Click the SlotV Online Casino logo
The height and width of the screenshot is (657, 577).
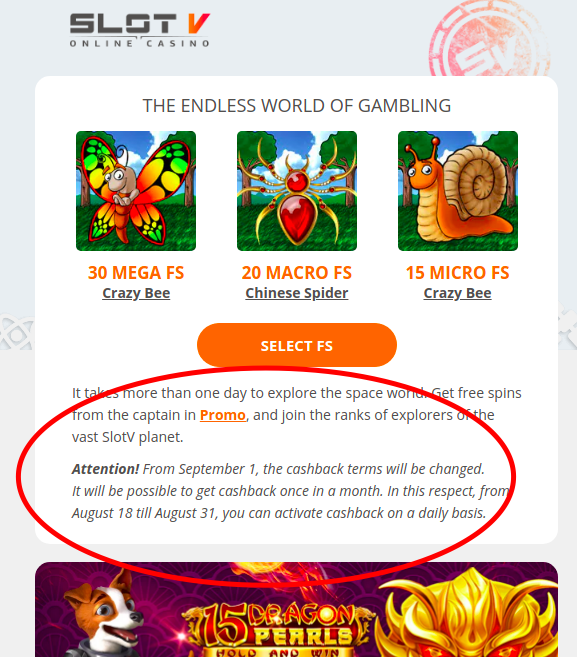[140, 30]
